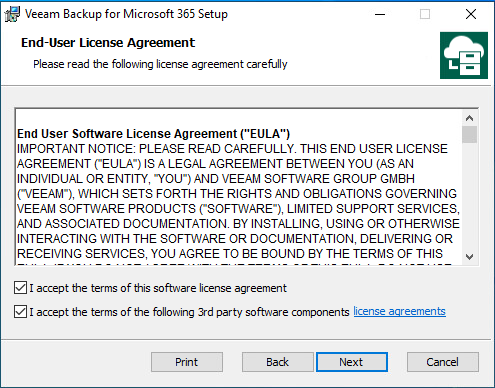Image resolution: width=495 pixels, height=388 pixels.
Task: Click 'Please read the following license agreement carefully'
Action: click(x=160, y=64)
